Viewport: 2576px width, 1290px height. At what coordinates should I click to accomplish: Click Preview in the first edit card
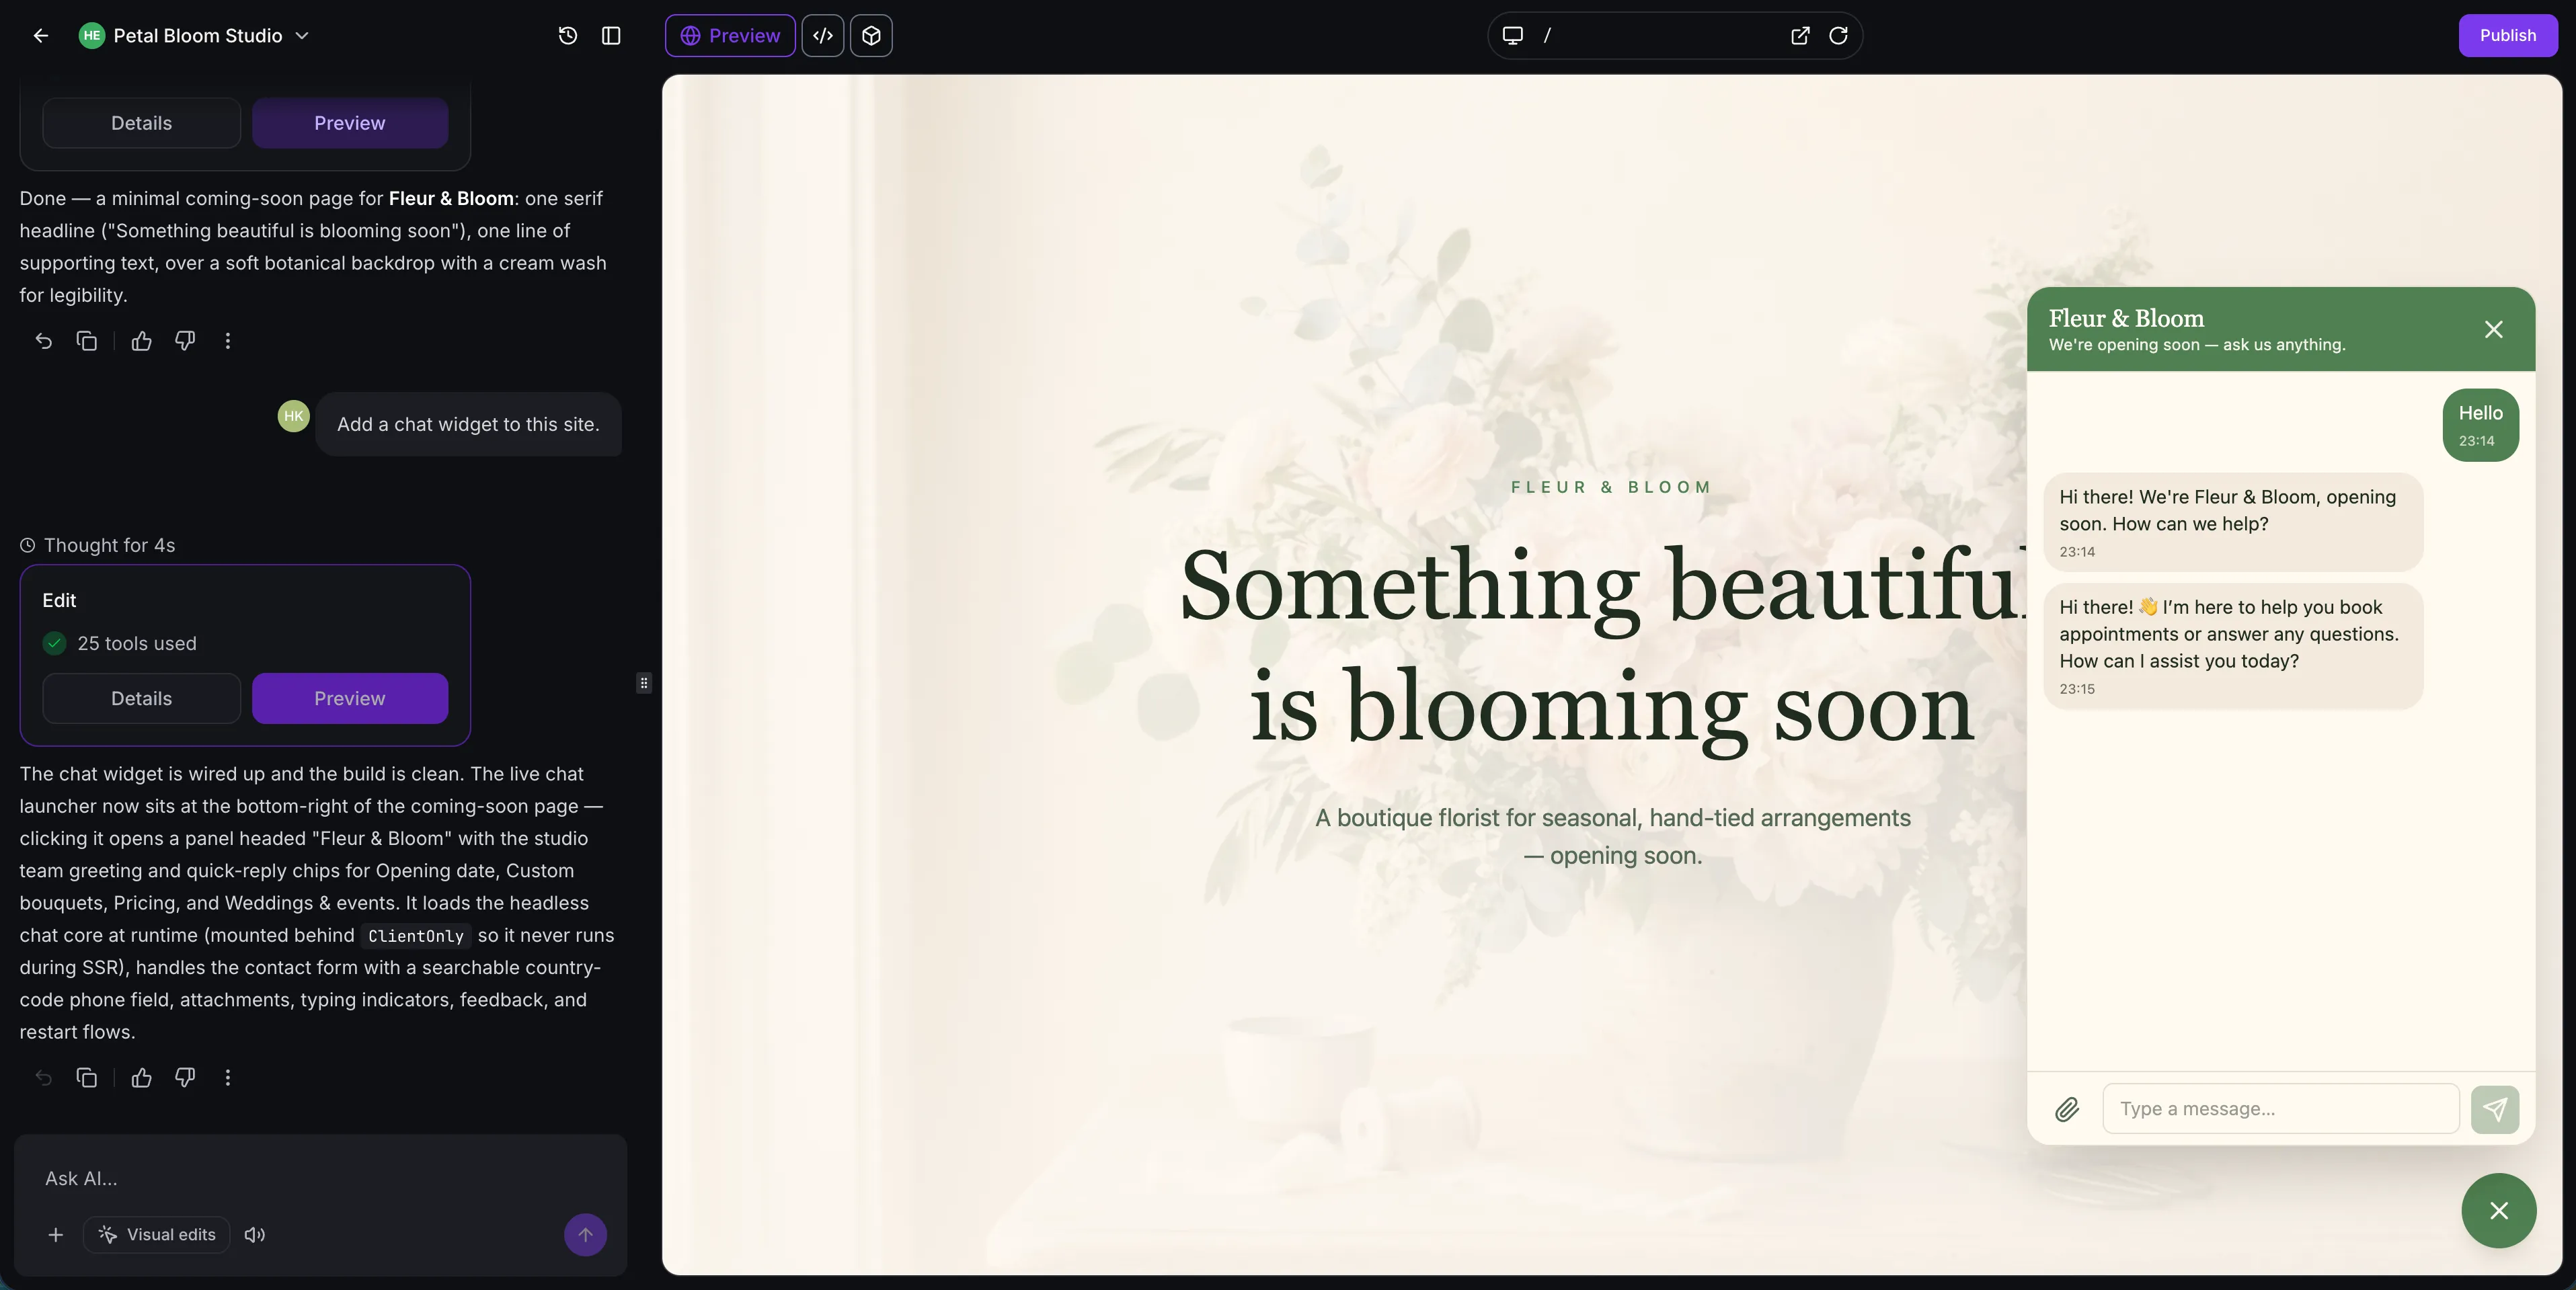coord(350,123)
